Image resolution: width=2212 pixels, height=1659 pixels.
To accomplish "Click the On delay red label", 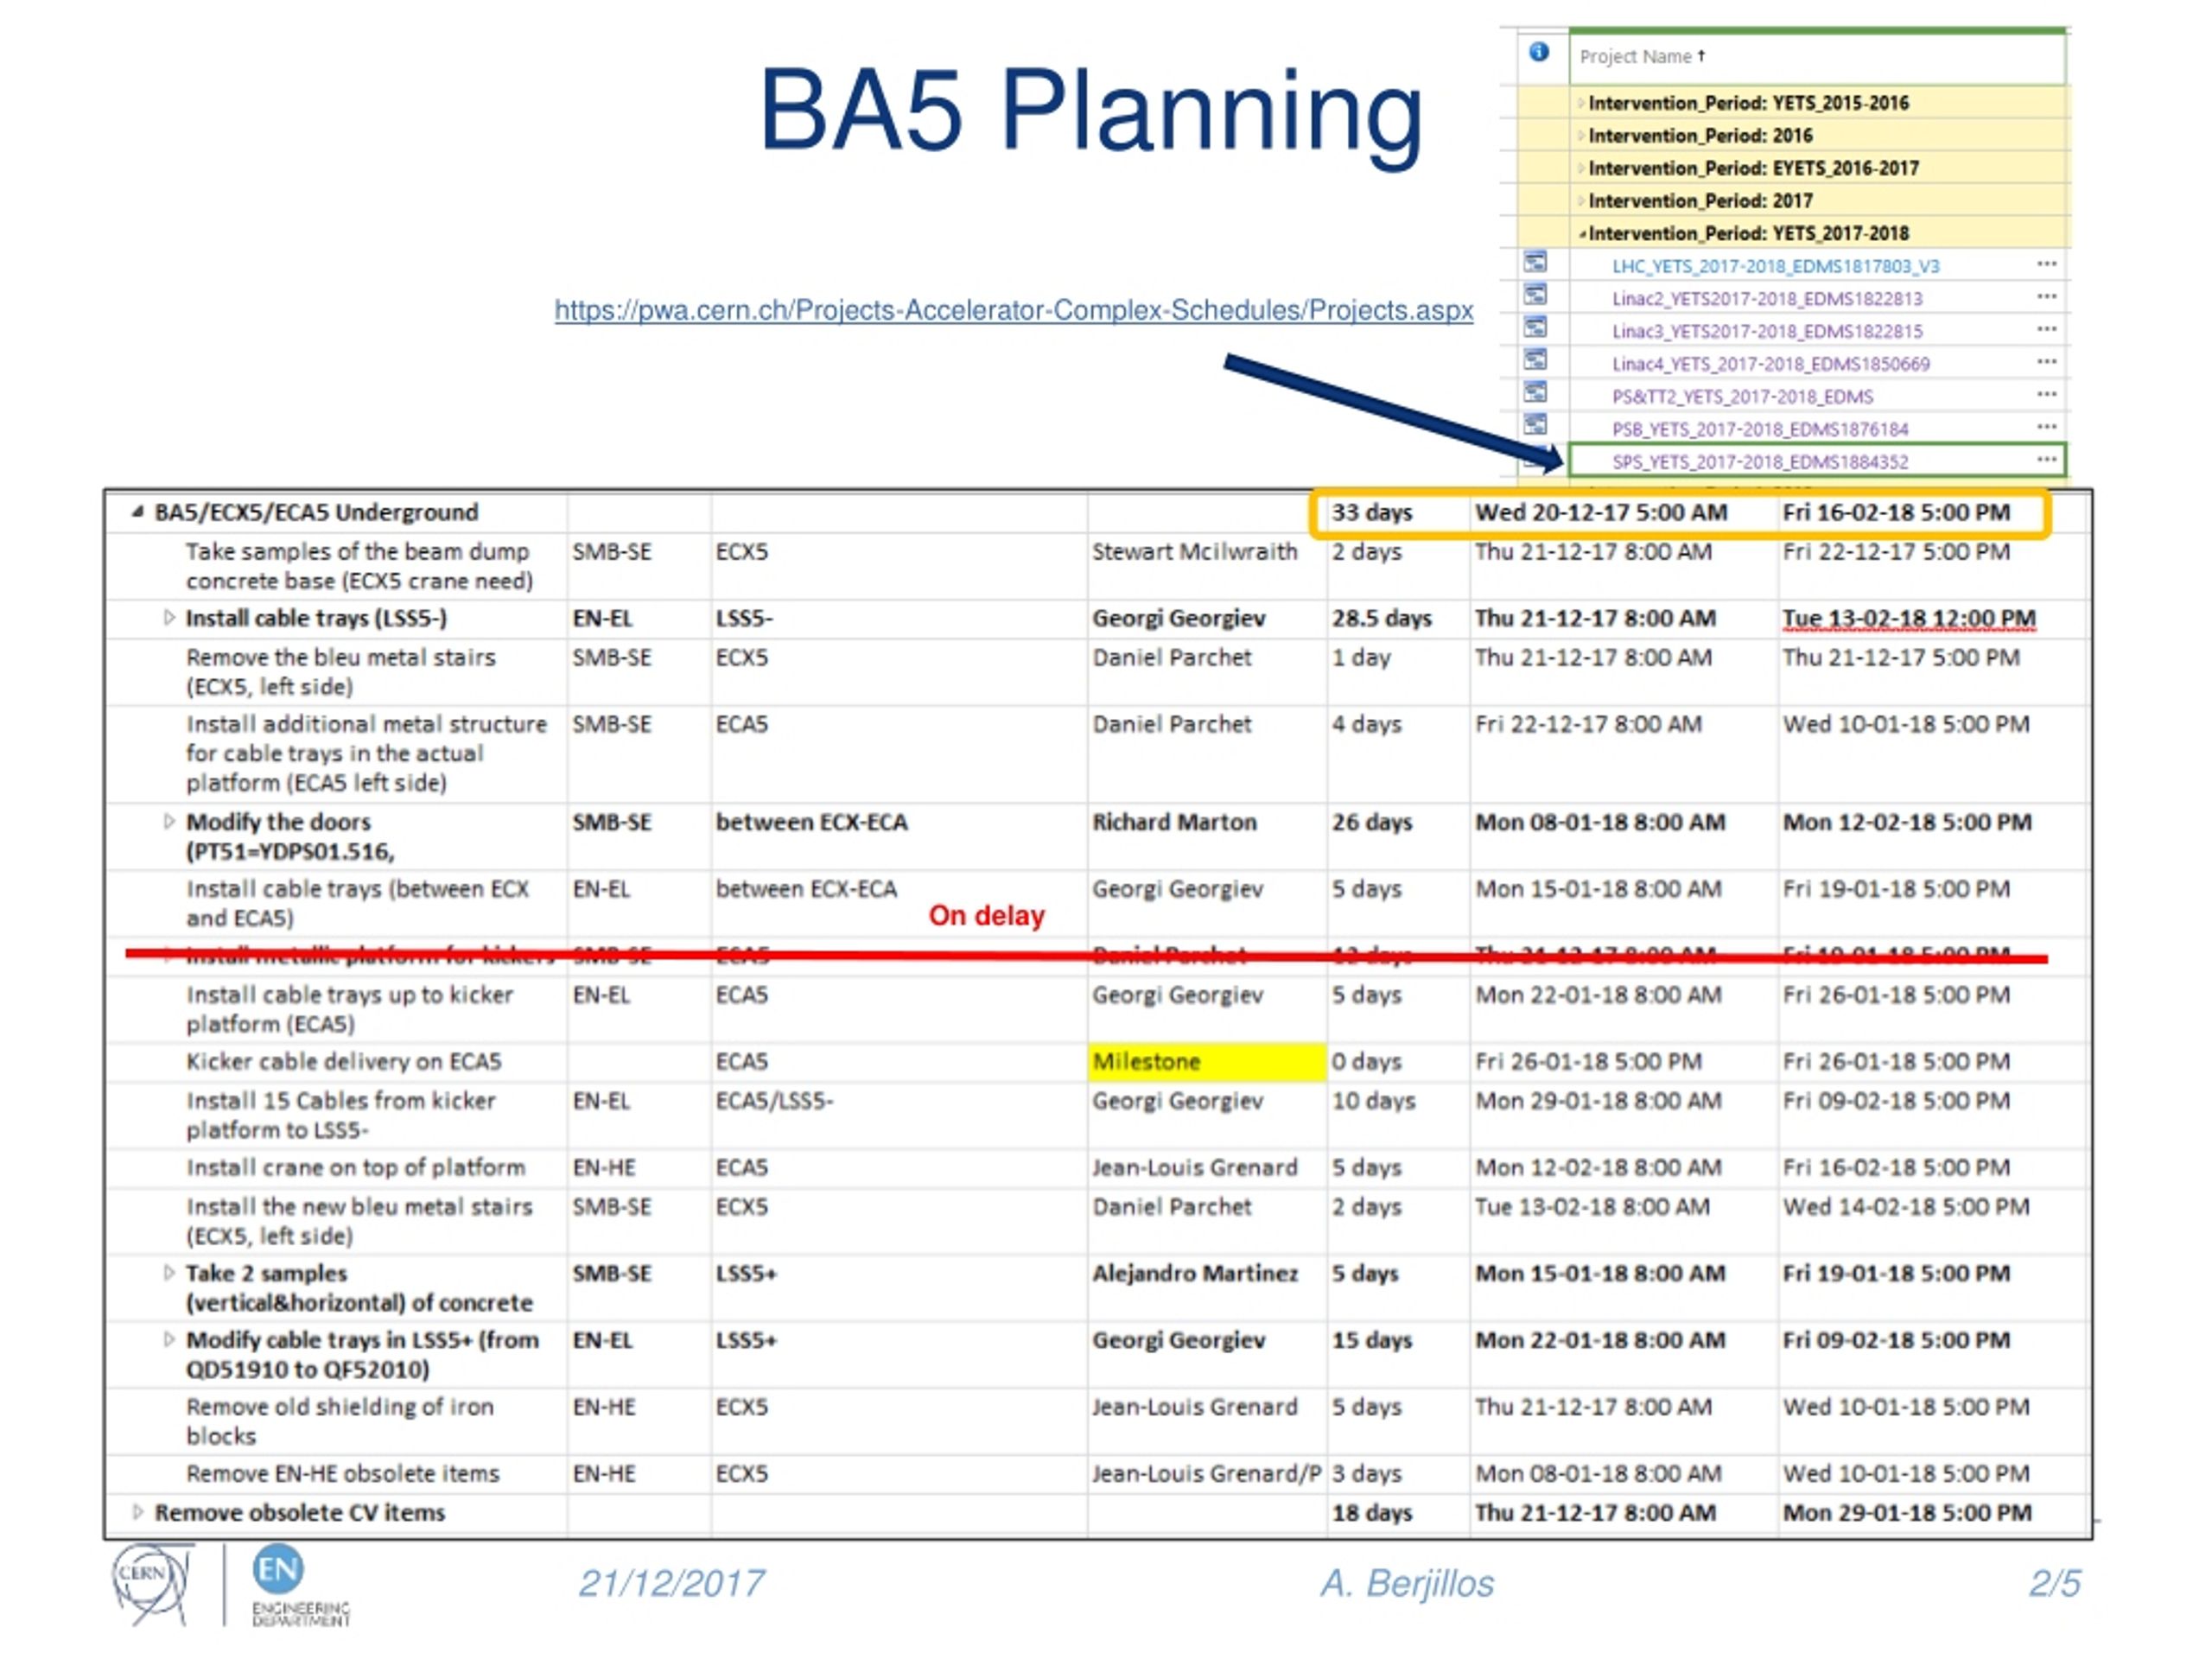I will point(986,915).
